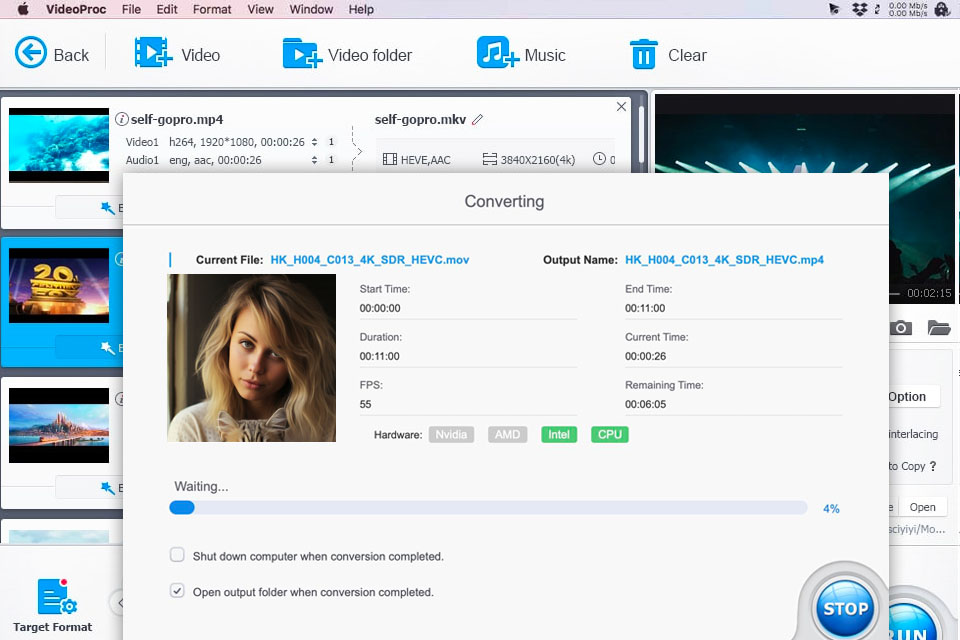960x640 pixels.
Task: Open the Format menu
Action: 212,9
